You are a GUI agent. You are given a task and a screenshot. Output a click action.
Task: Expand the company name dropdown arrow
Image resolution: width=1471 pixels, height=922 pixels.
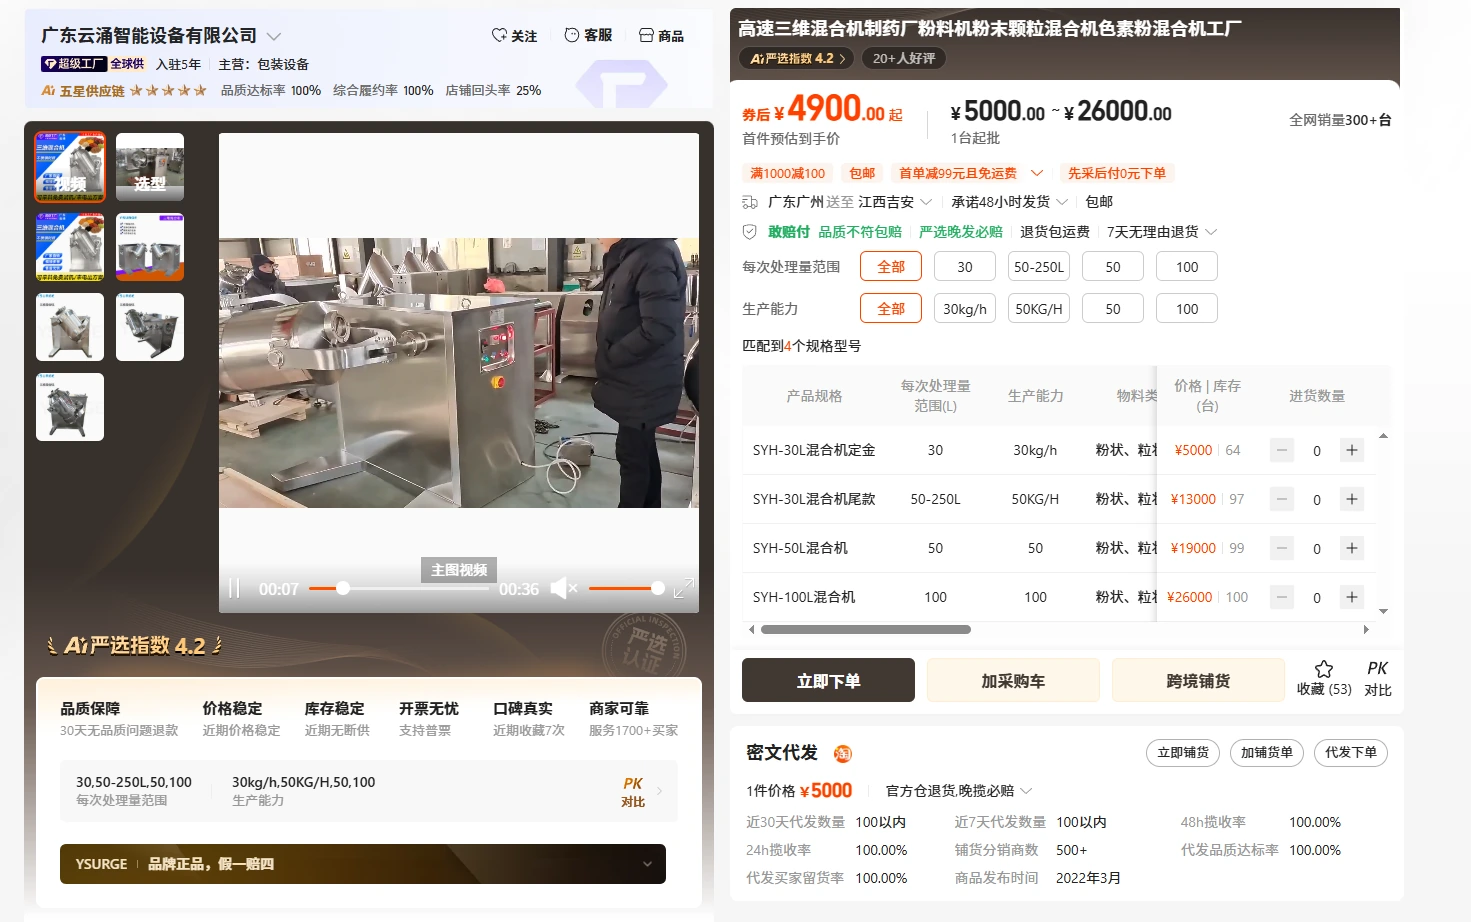274,36
